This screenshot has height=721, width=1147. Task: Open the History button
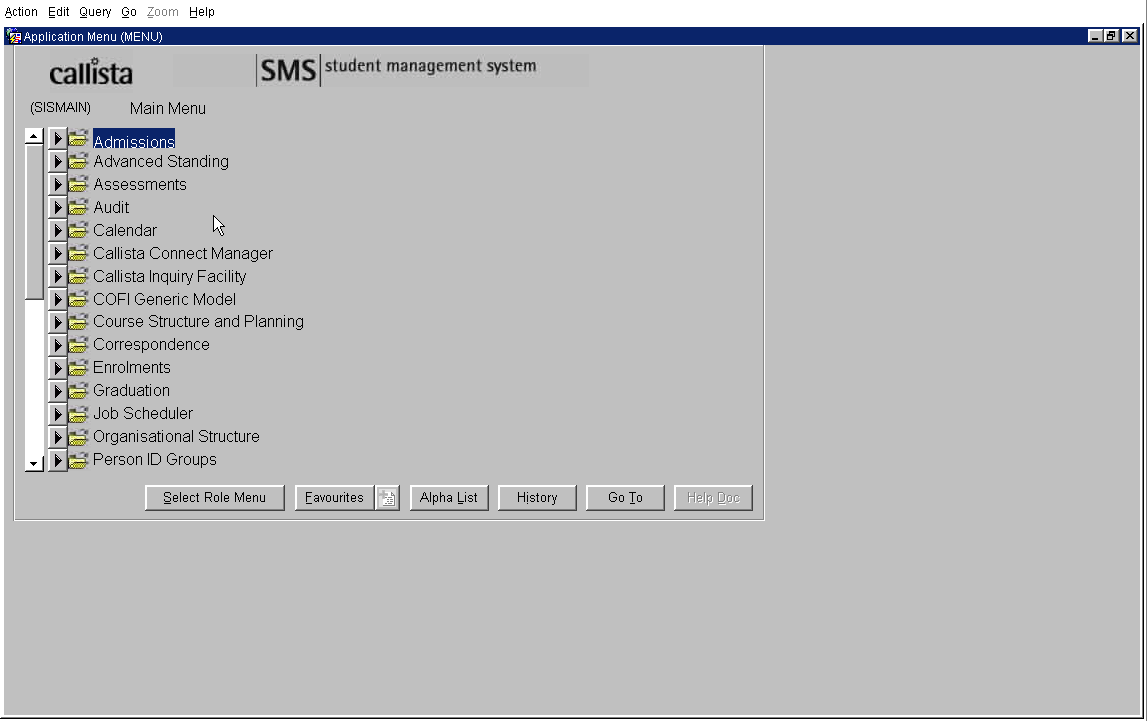537,498
